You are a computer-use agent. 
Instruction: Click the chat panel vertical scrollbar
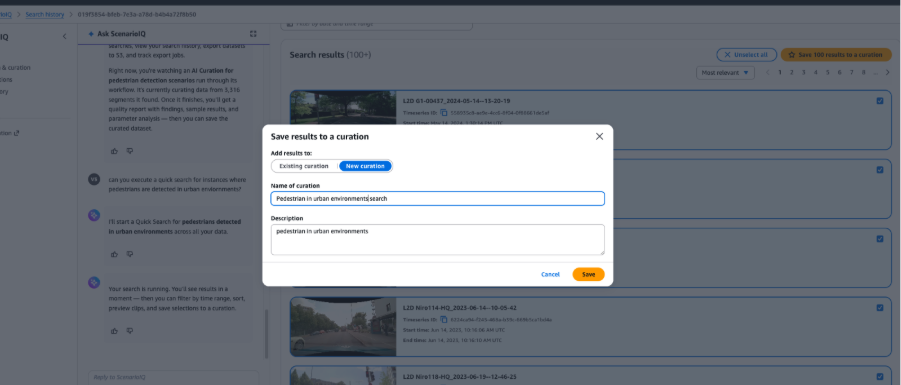pyautogui.click(x=266, y=334)
